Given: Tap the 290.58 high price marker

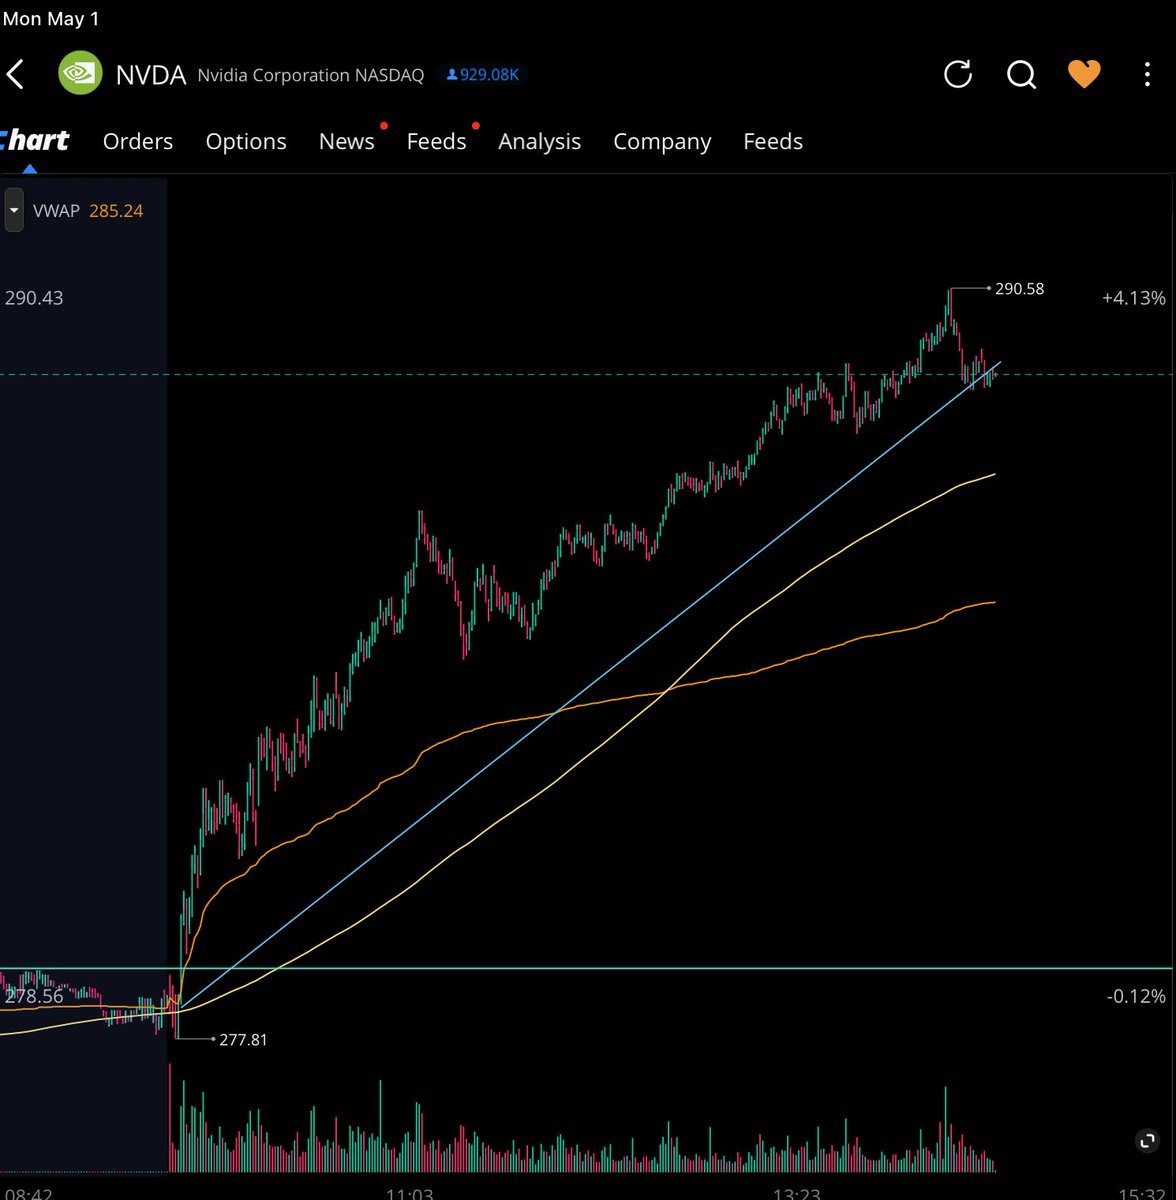Looking at the screenshot, I should (x=1019, y=289).
